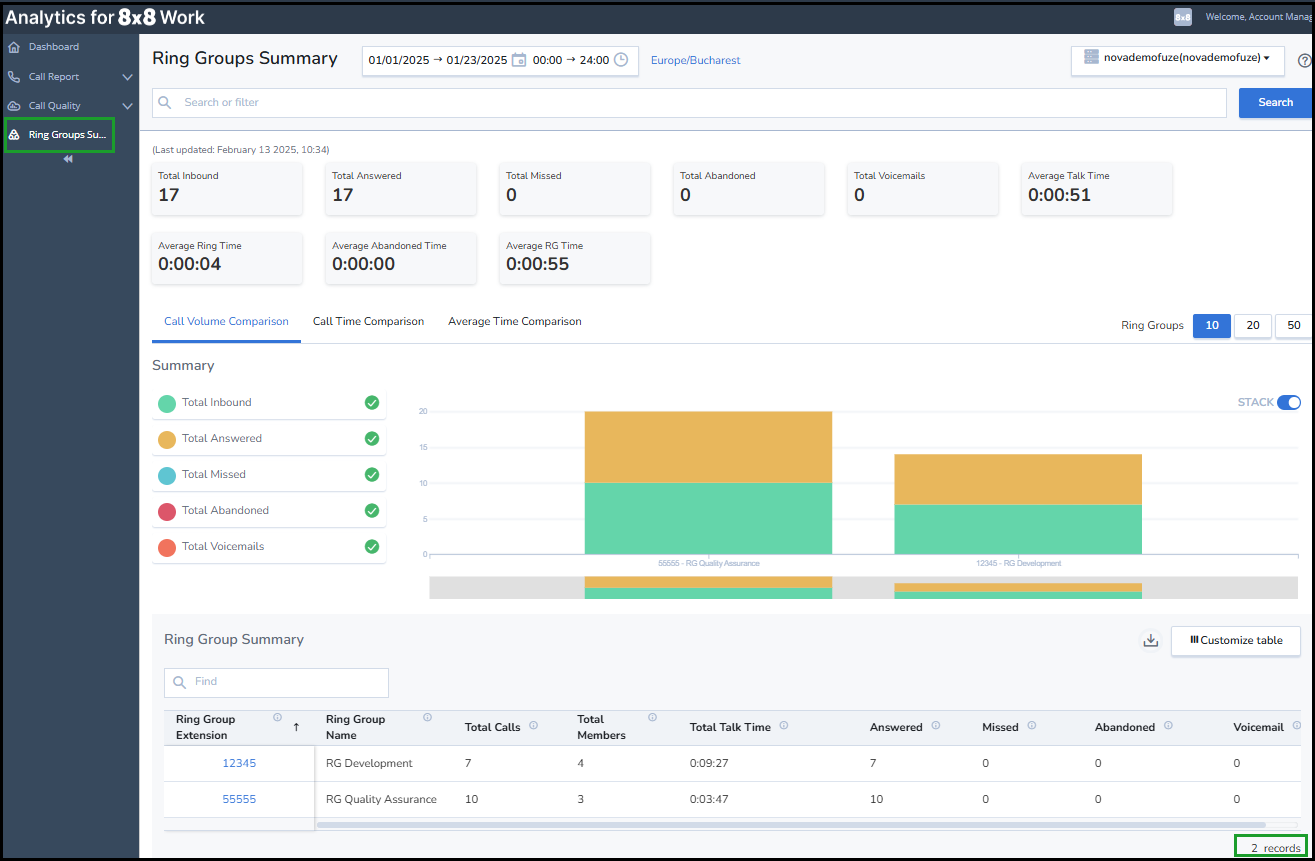Uncheck the Total Inbound series
Viewport: 1315px width, 861px height.
coord(372,402)
